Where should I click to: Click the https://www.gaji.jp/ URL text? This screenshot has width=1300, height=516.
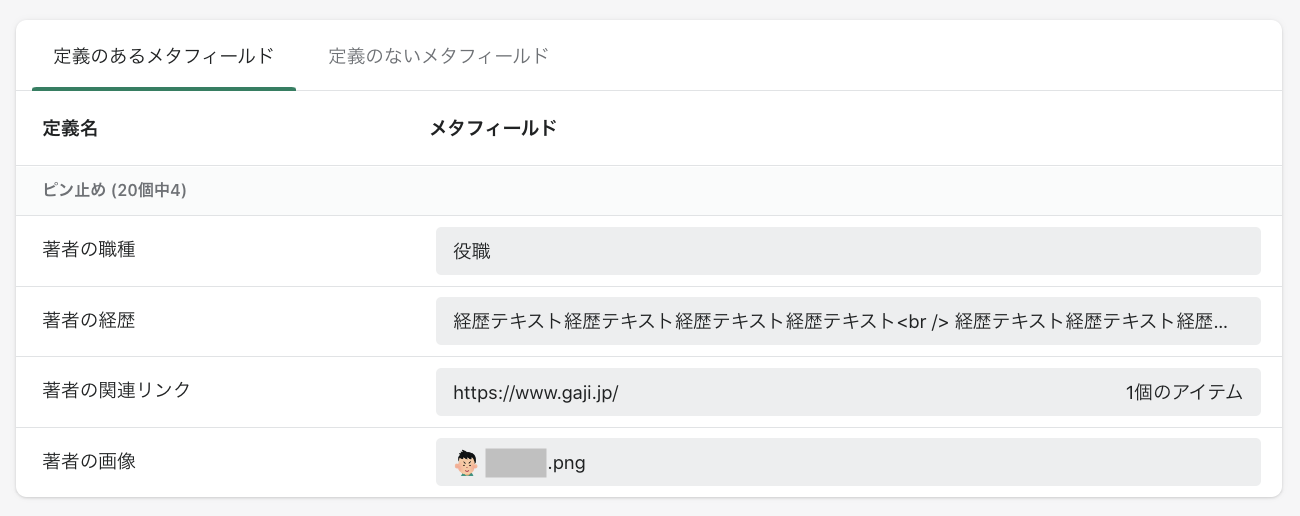(536, 393)
